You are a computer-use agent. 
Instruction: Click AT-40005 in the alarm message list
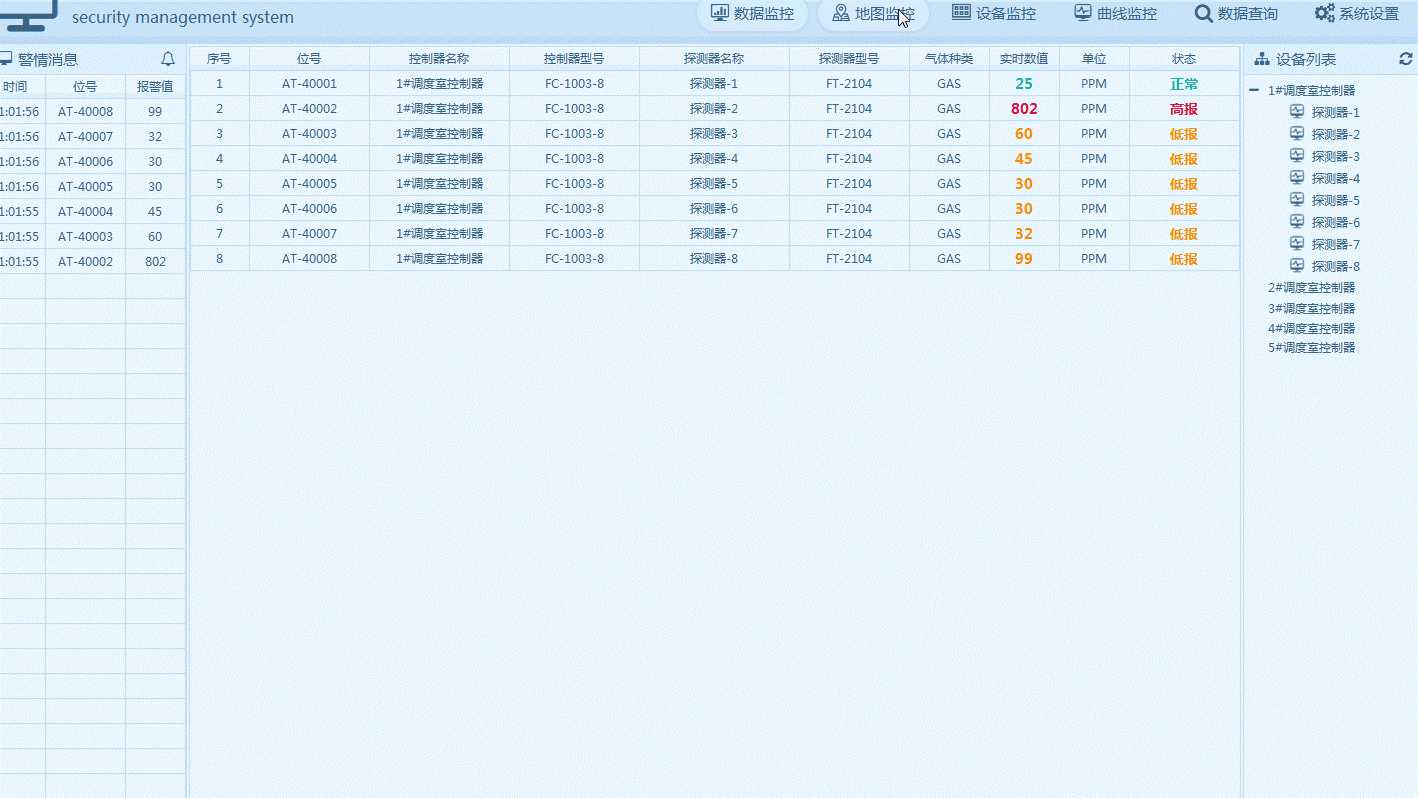coord(85,187)
